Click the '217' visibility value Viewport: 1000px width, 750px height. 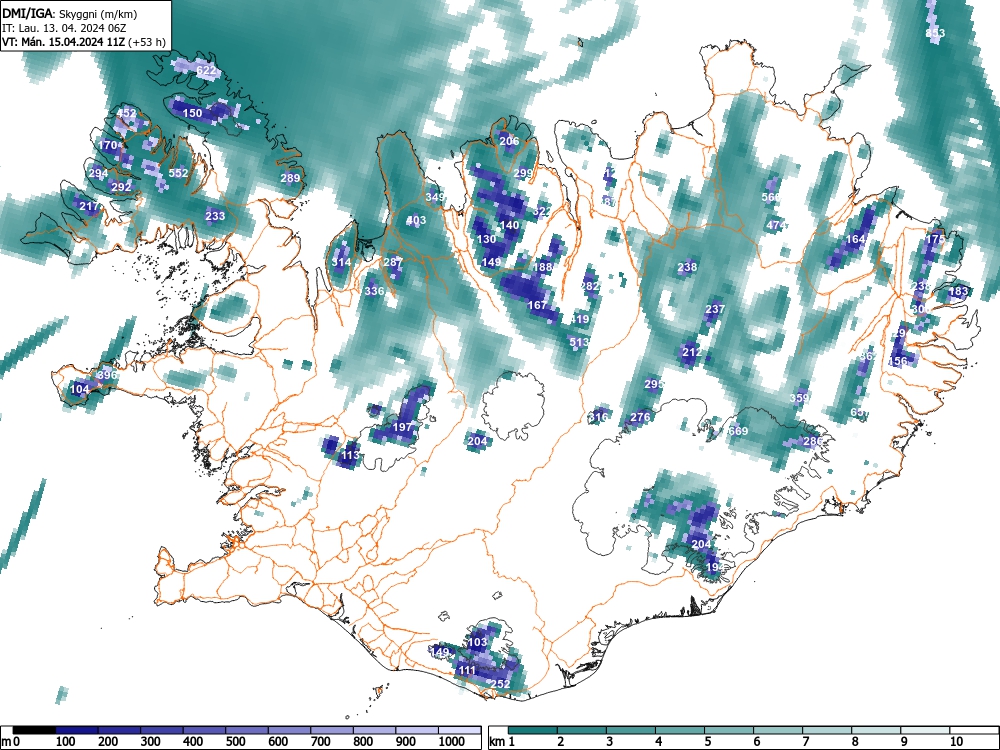click(x=89, y=206)
